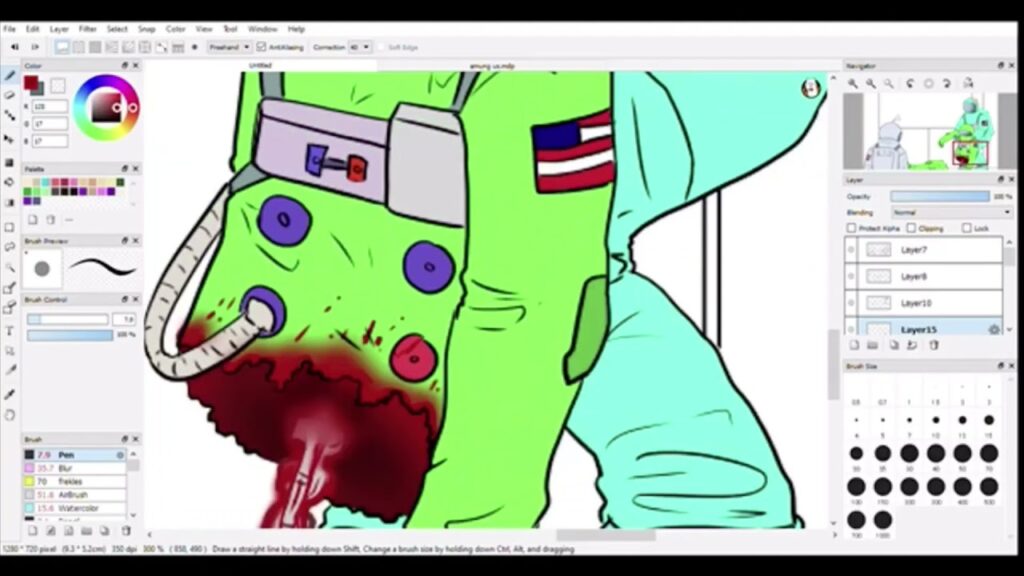1024x576 pixels.
Task: Enable the Protect Alpha checkbox
Action: (852, 228)
